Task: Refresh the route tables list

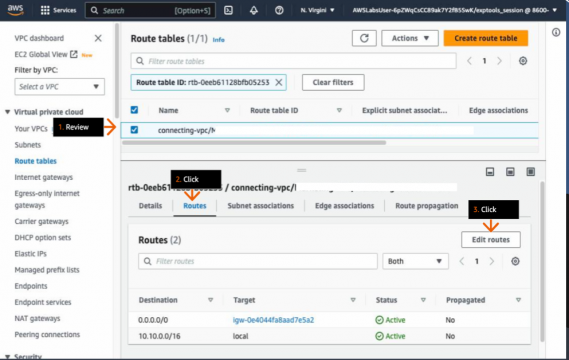Action: click(364, 38)
